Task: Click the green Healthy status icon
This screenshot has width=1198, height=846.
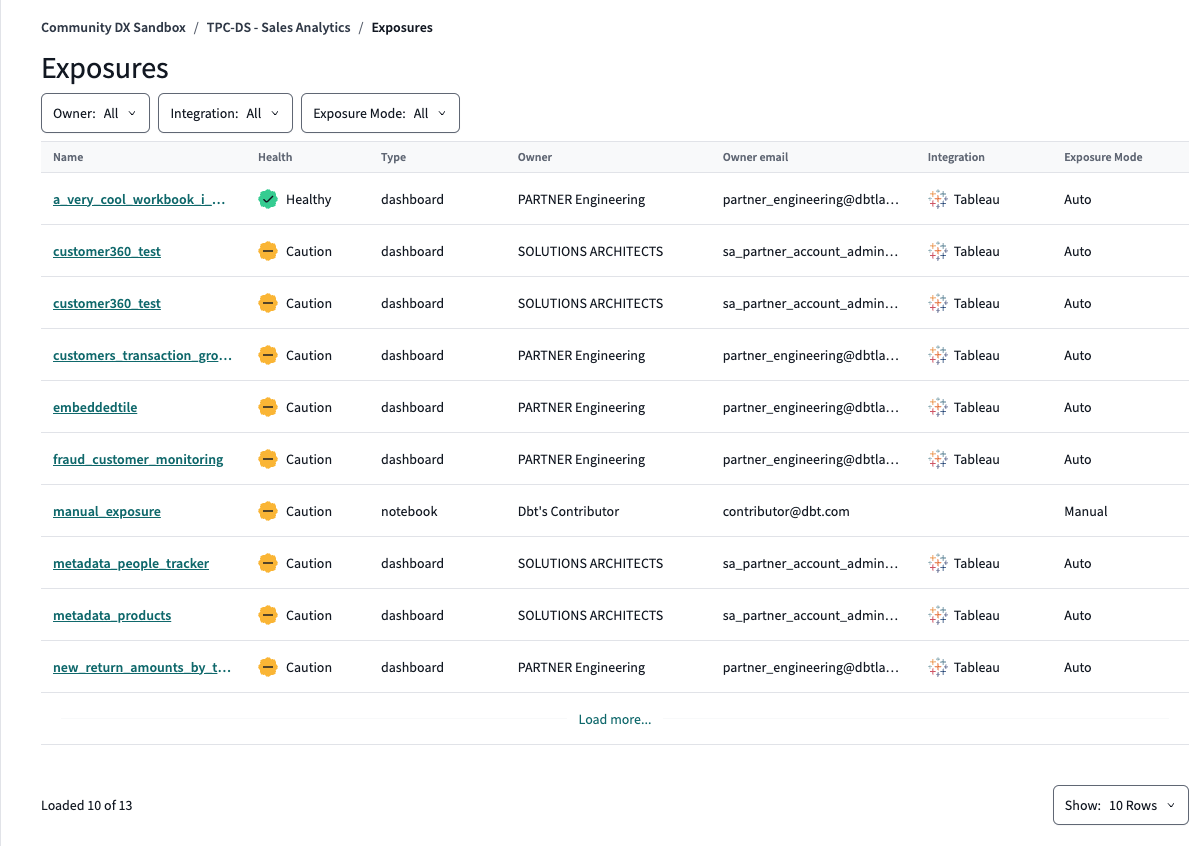Action: (x=267, y=199)
